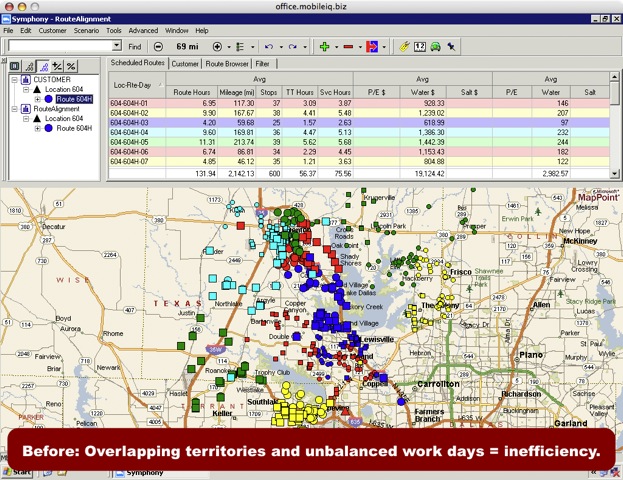Expand Route 604H under RouteAlignment
Viewport: 623px width, 480px height.
coord(37,129)
